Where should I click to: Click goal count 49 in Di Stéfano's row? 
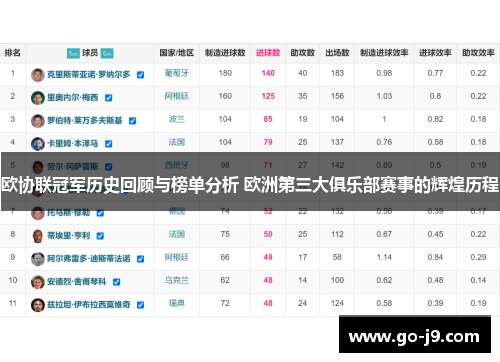[268, 257]
